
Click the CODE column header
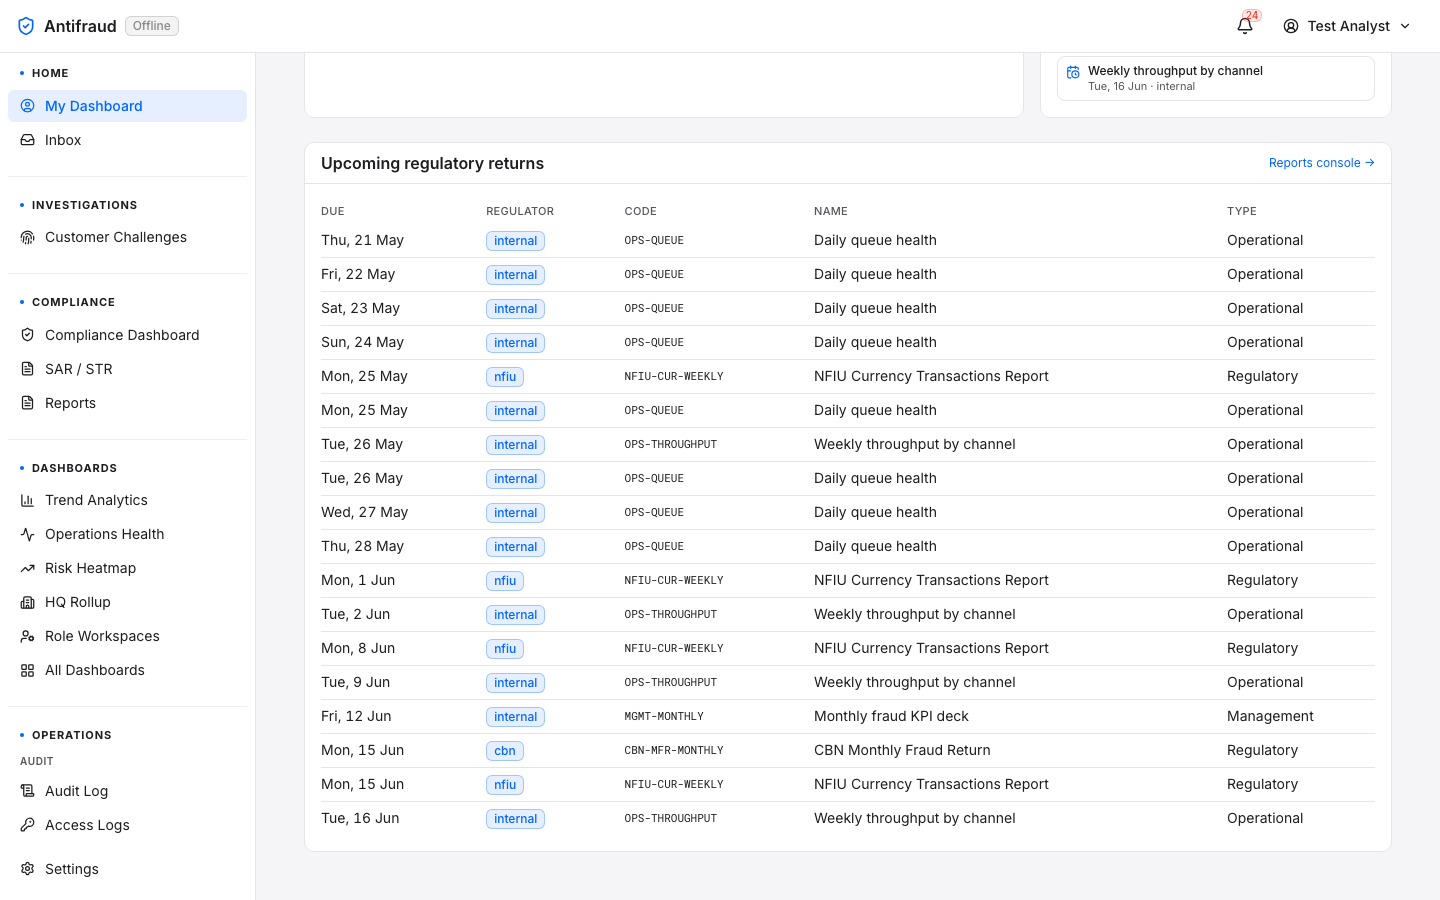(x=640, y=211)
